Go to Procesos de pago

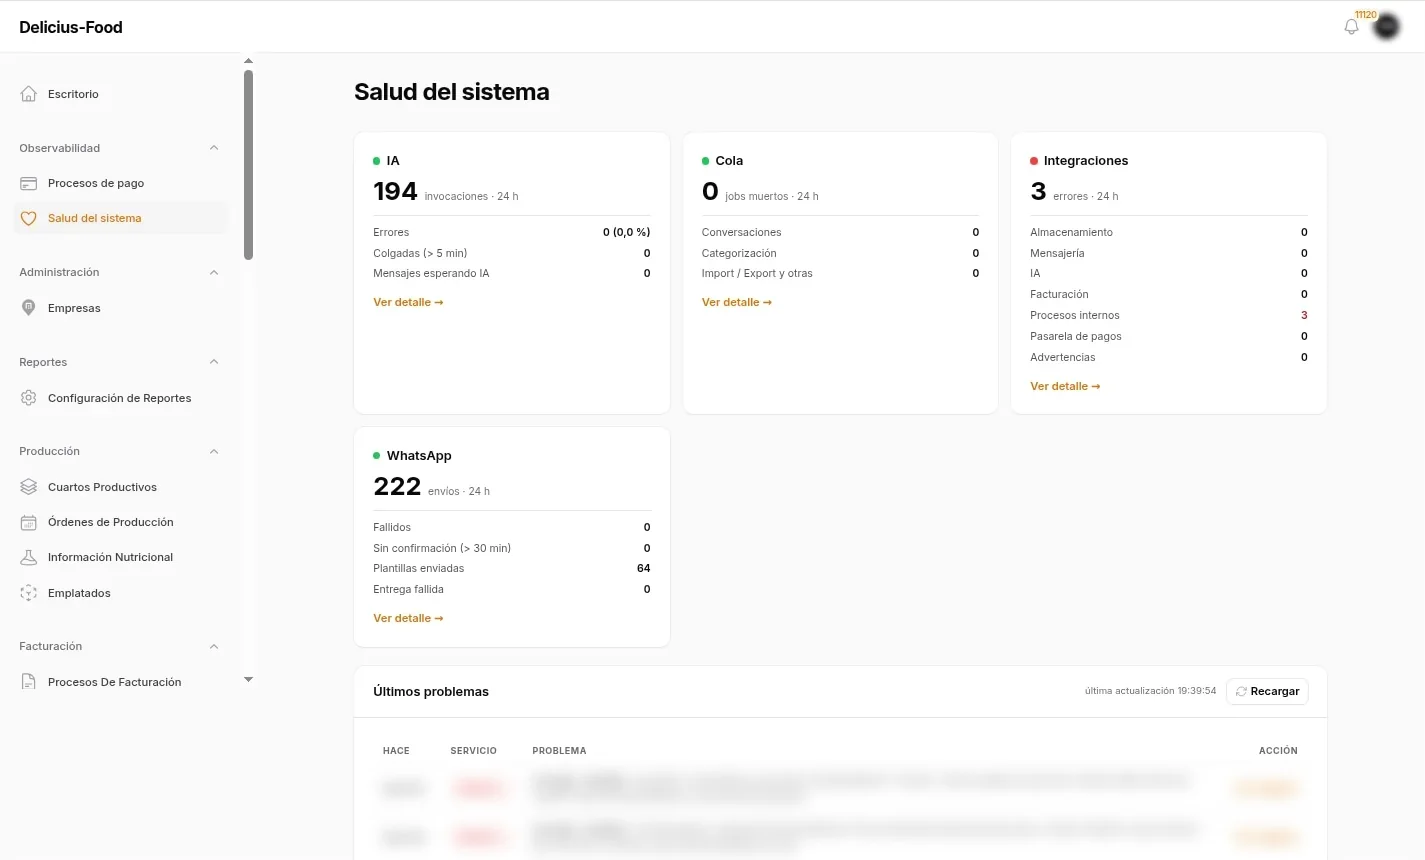121,183
